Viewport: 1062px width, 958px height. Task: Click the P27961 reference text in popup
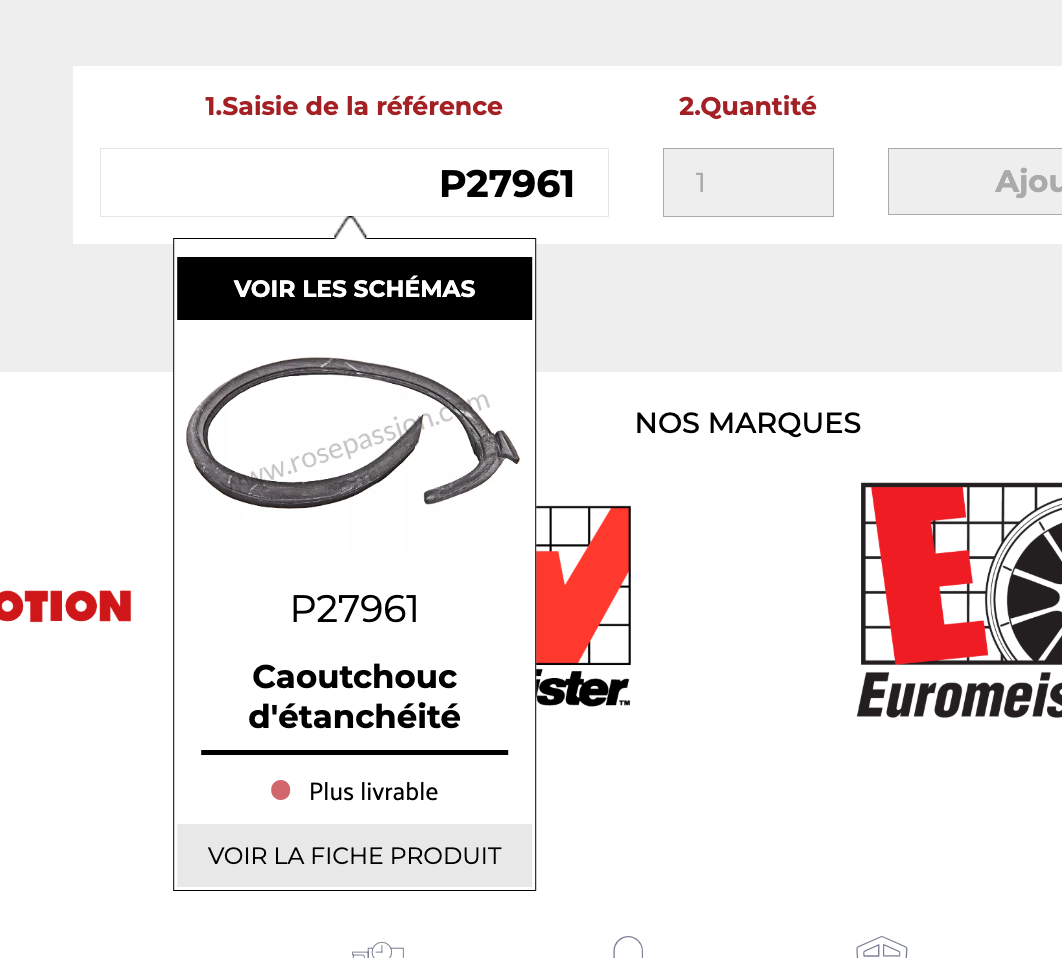click(x=354, y=609)
